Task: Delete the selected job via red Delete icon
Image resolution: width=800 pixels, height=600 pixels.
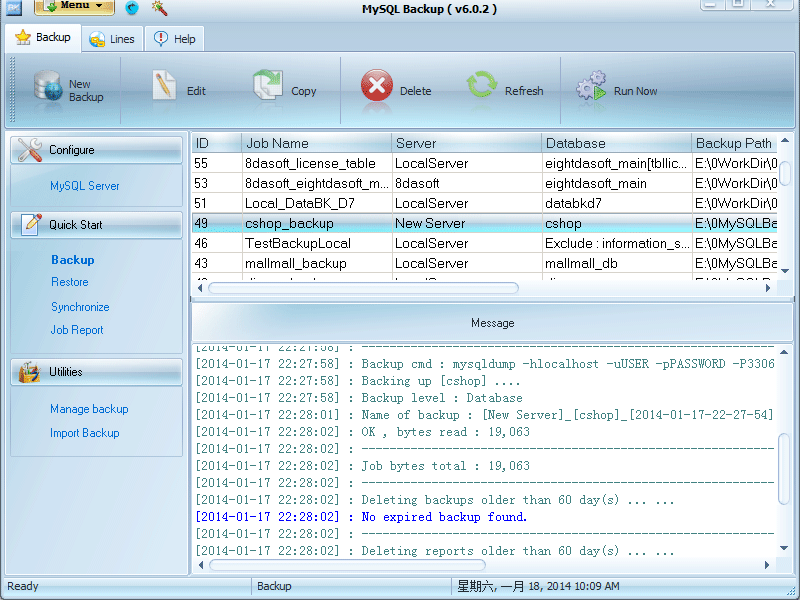Action: (x=377, y=86)
